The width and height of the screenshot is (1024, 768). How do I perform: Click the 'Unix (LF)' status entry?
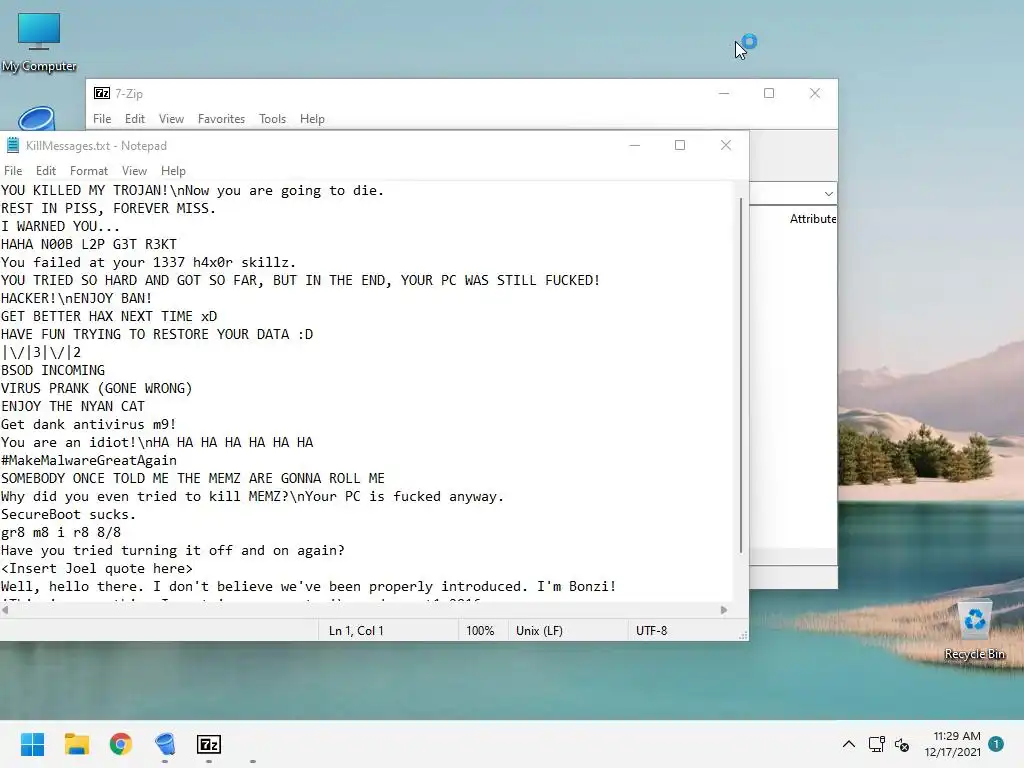539,631
